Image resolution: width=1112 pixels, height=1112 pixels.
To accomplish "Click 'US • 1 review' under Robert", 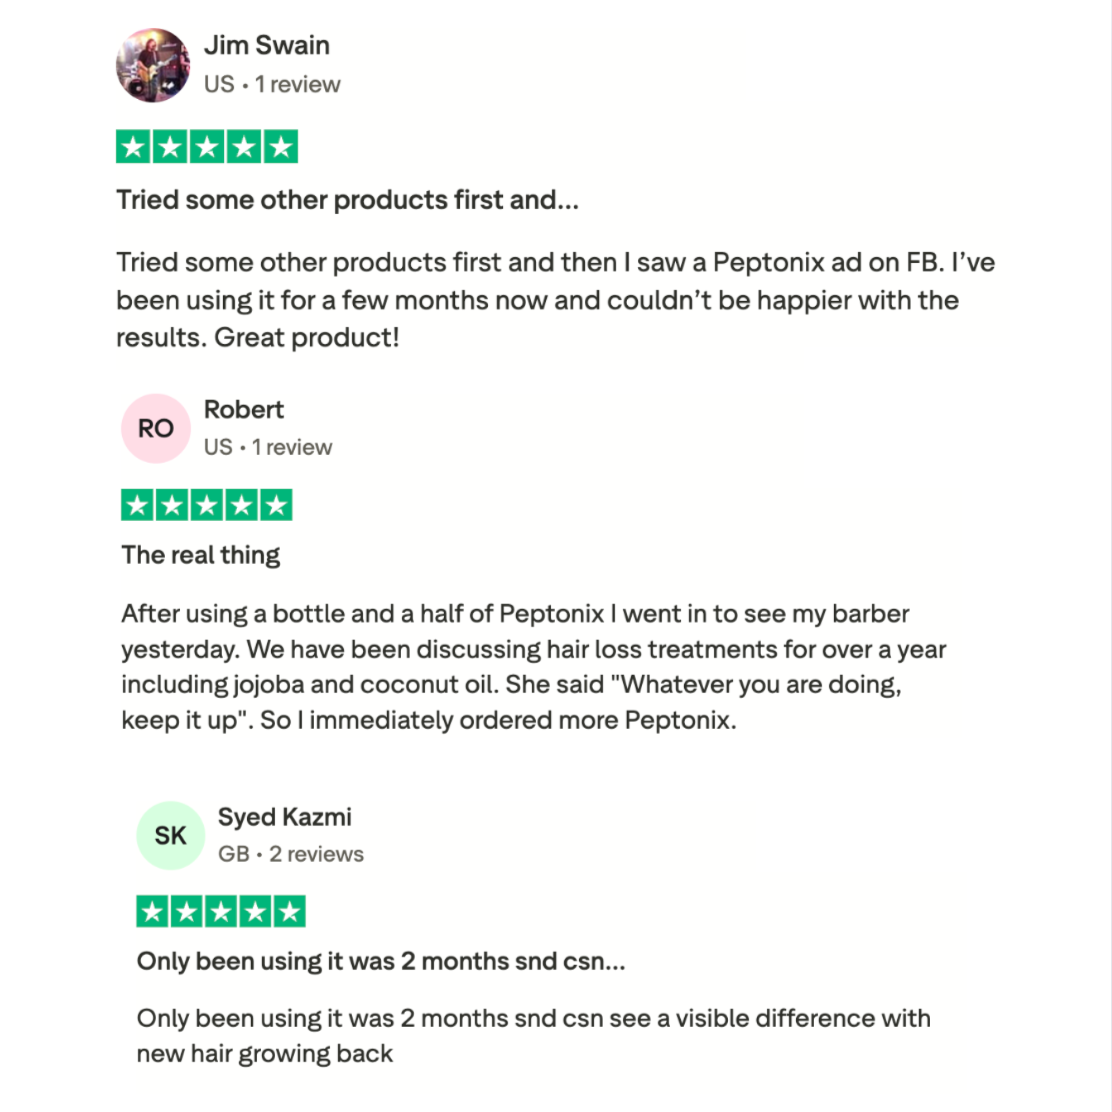I will point(268,447).
